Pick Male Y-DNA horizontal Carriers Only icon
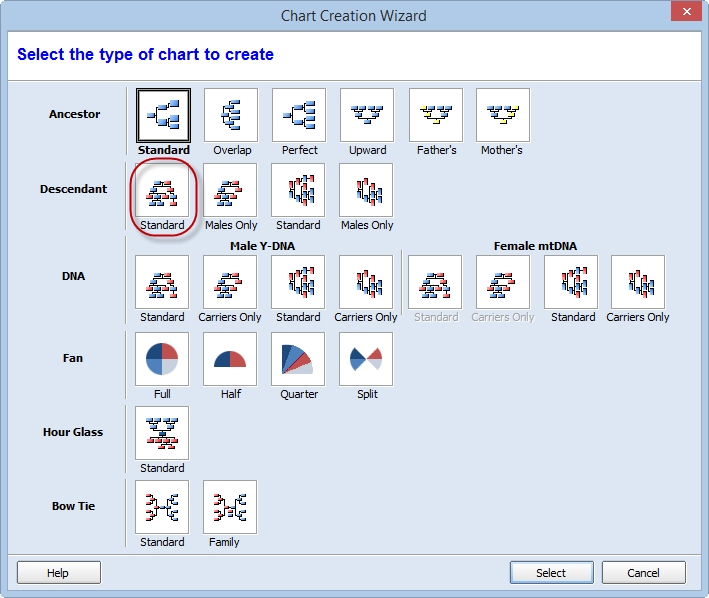This screenshot has width=709, height=598. point(230,282)
